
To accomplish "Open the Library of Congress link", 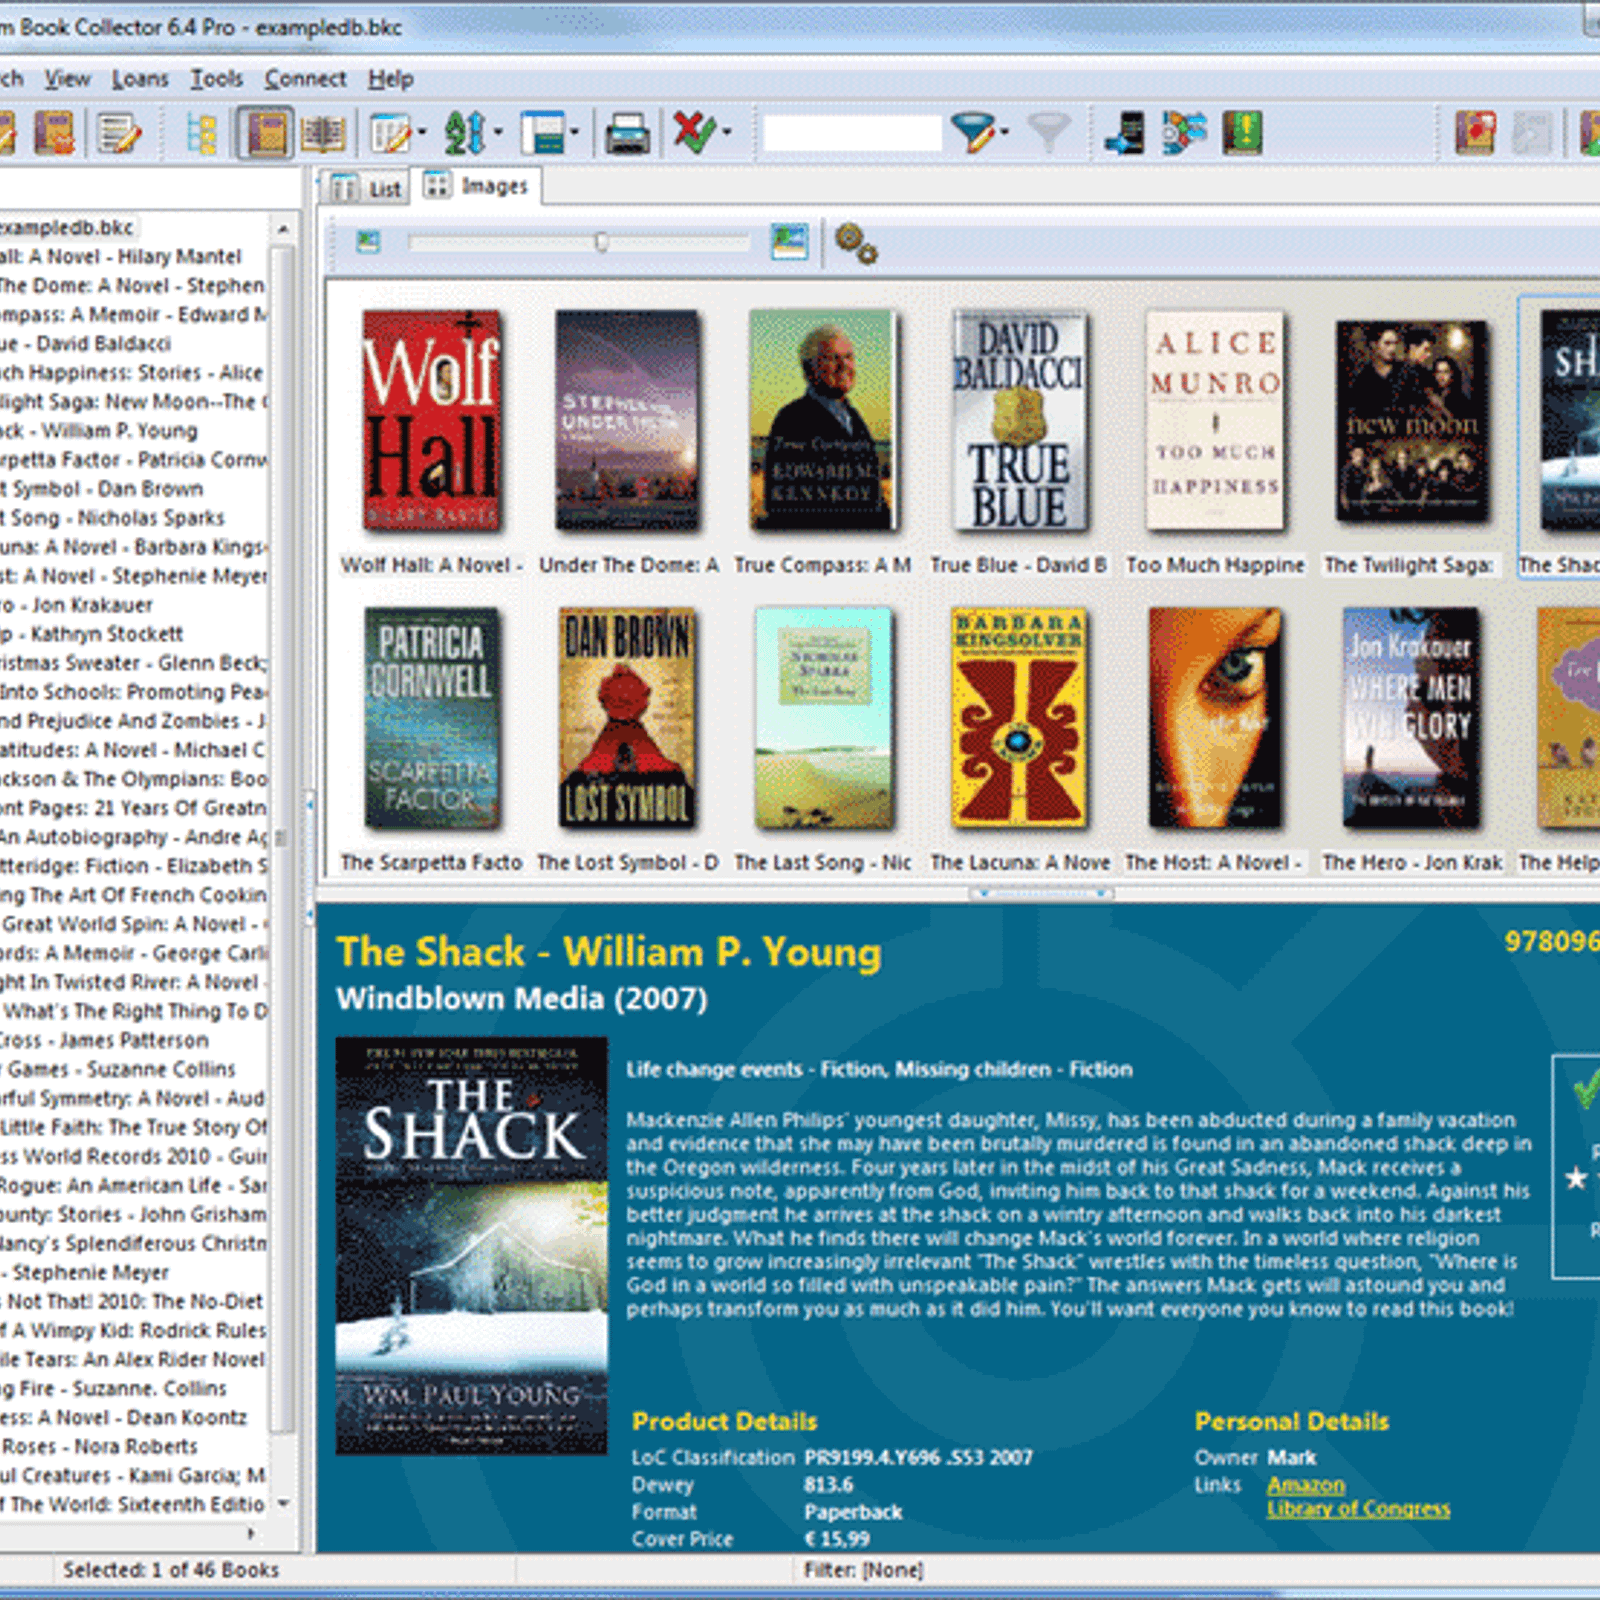I will tap(1358, 1509).
